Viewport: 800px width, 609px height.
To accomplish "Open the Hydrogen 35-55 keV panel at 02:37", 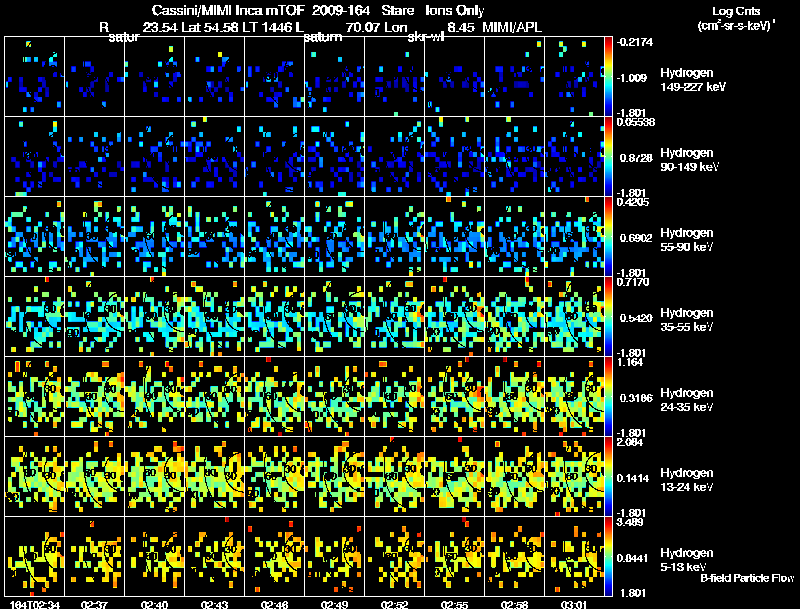I will [x=94, y=317].
